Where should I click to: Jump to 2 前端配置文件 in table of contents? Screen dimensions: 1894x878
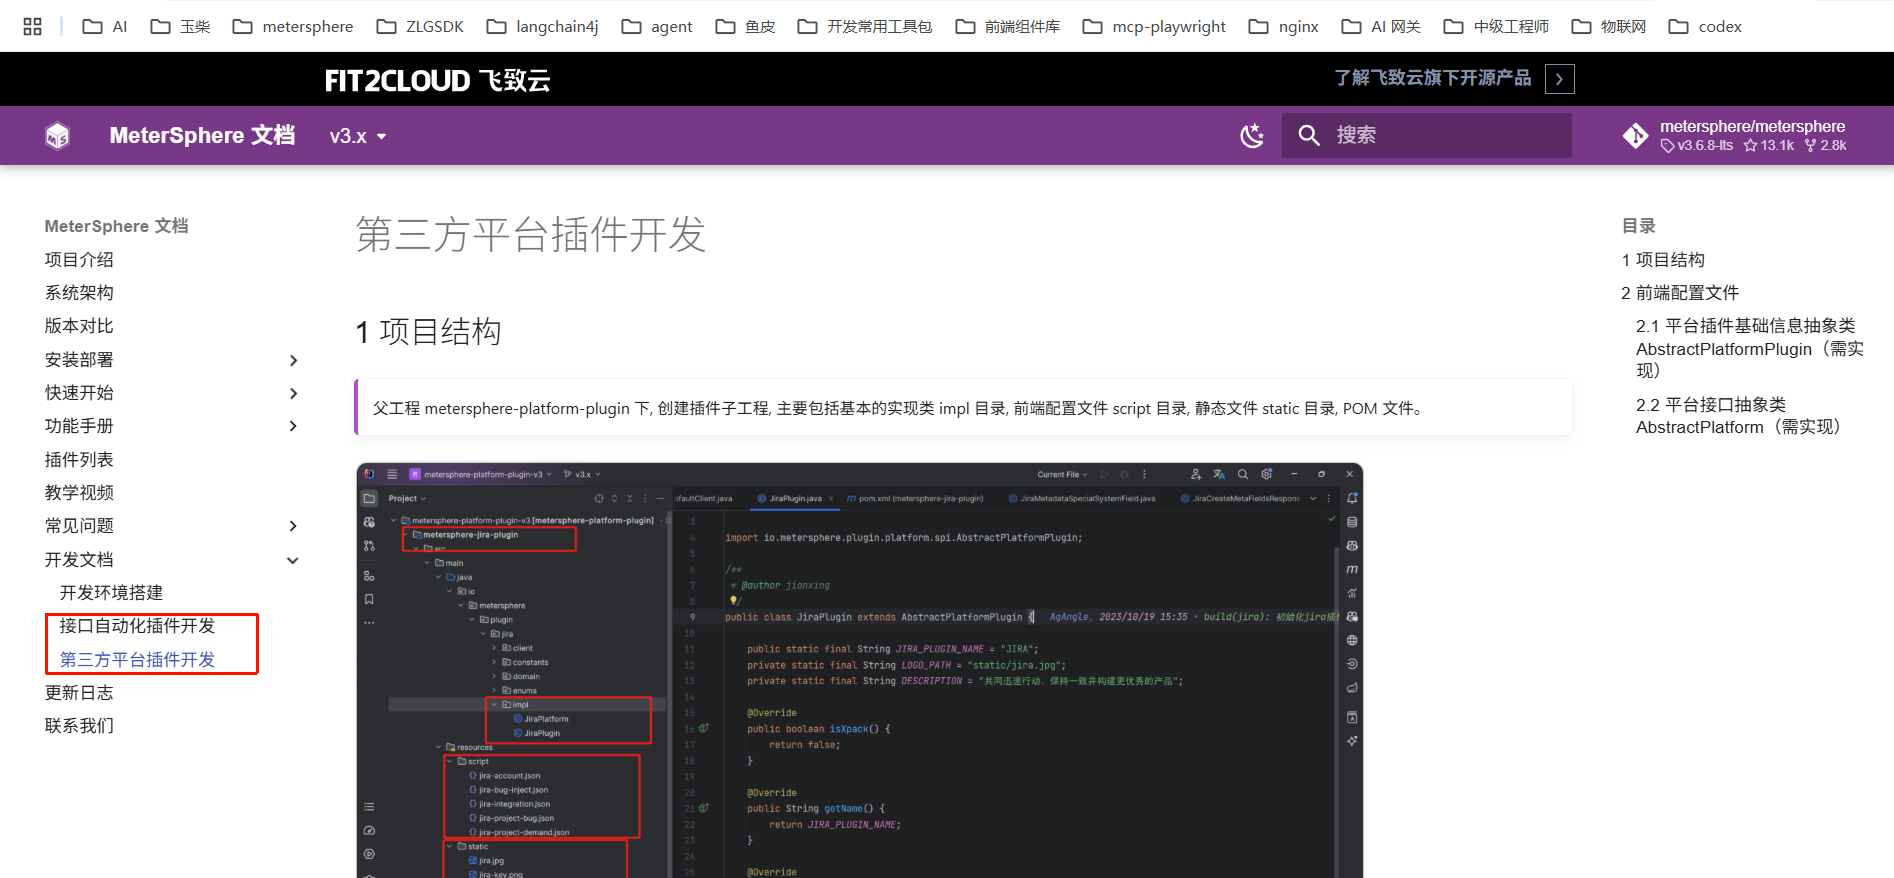coord(1680,293)
